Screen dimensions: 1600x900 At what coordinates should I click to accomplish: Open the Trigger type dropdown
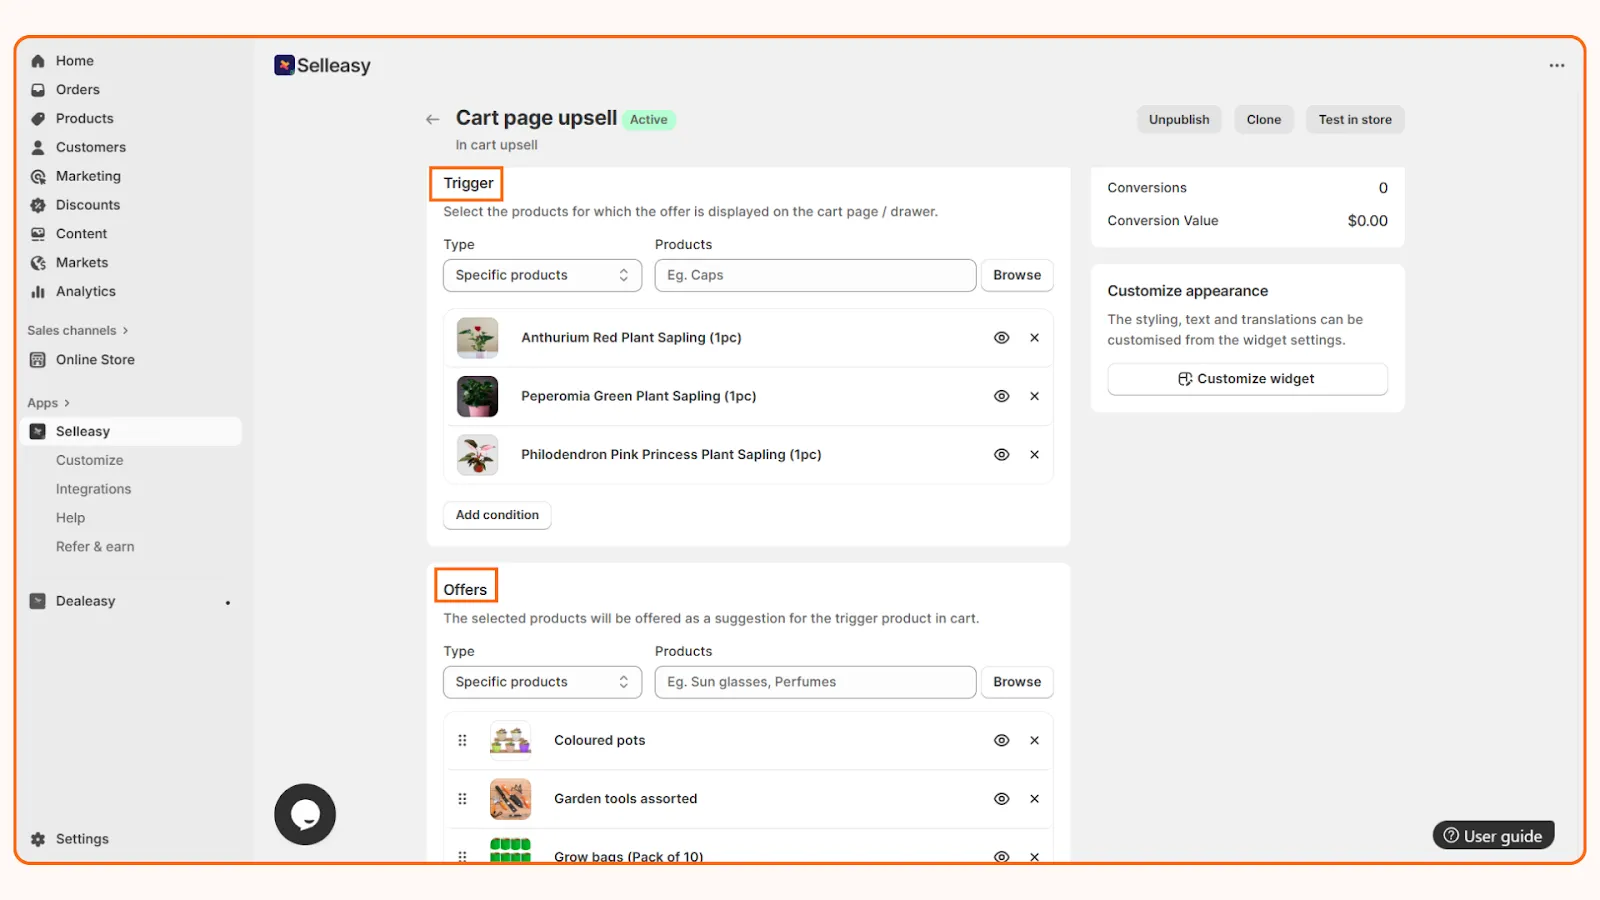pyautogui.click(x=542, y=275)
